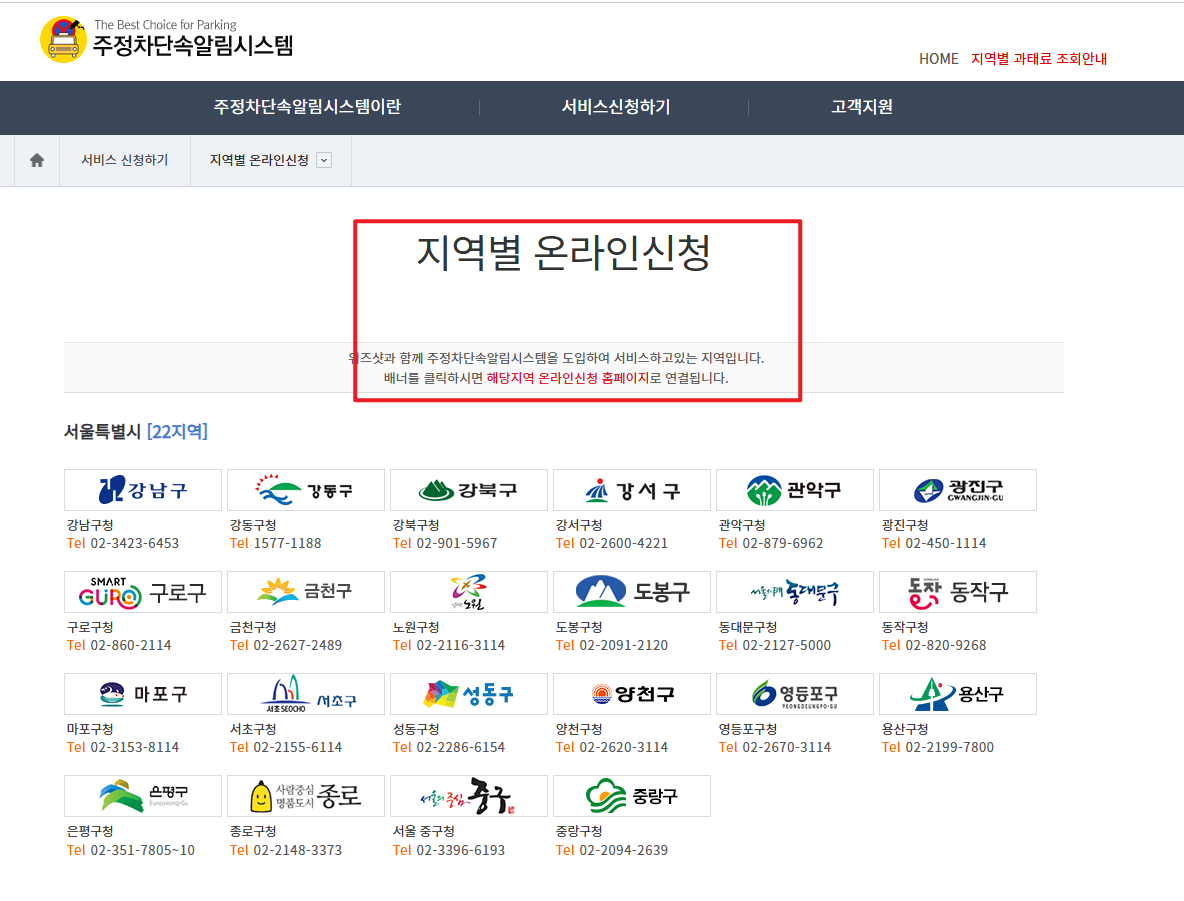1184x901 pixels.
Task: Open the 금천구 district banner
Action: [x=306, y=592]
